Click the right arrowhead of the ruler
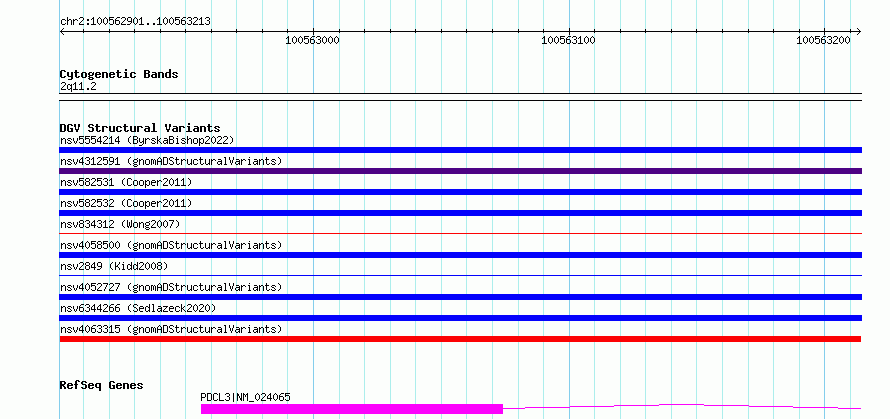 point(858,32)
